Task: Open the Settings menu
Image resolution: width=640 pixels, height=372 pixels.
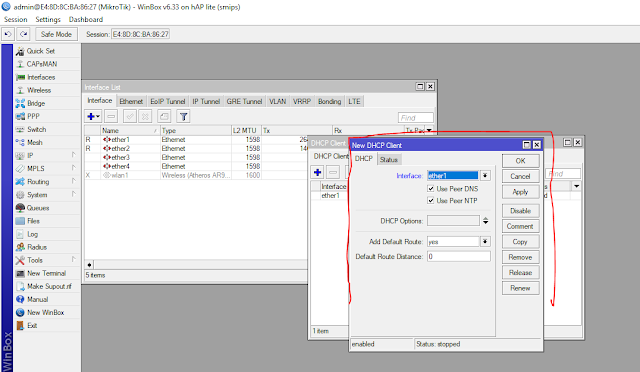Action: tap(48, 20)
